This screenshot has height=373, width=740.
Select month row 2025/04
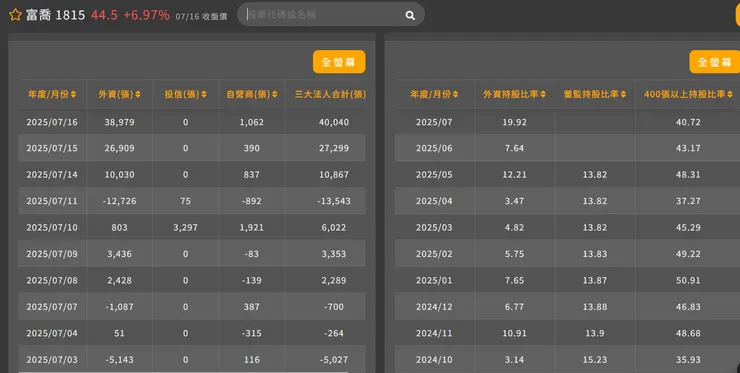click(434, 201)
